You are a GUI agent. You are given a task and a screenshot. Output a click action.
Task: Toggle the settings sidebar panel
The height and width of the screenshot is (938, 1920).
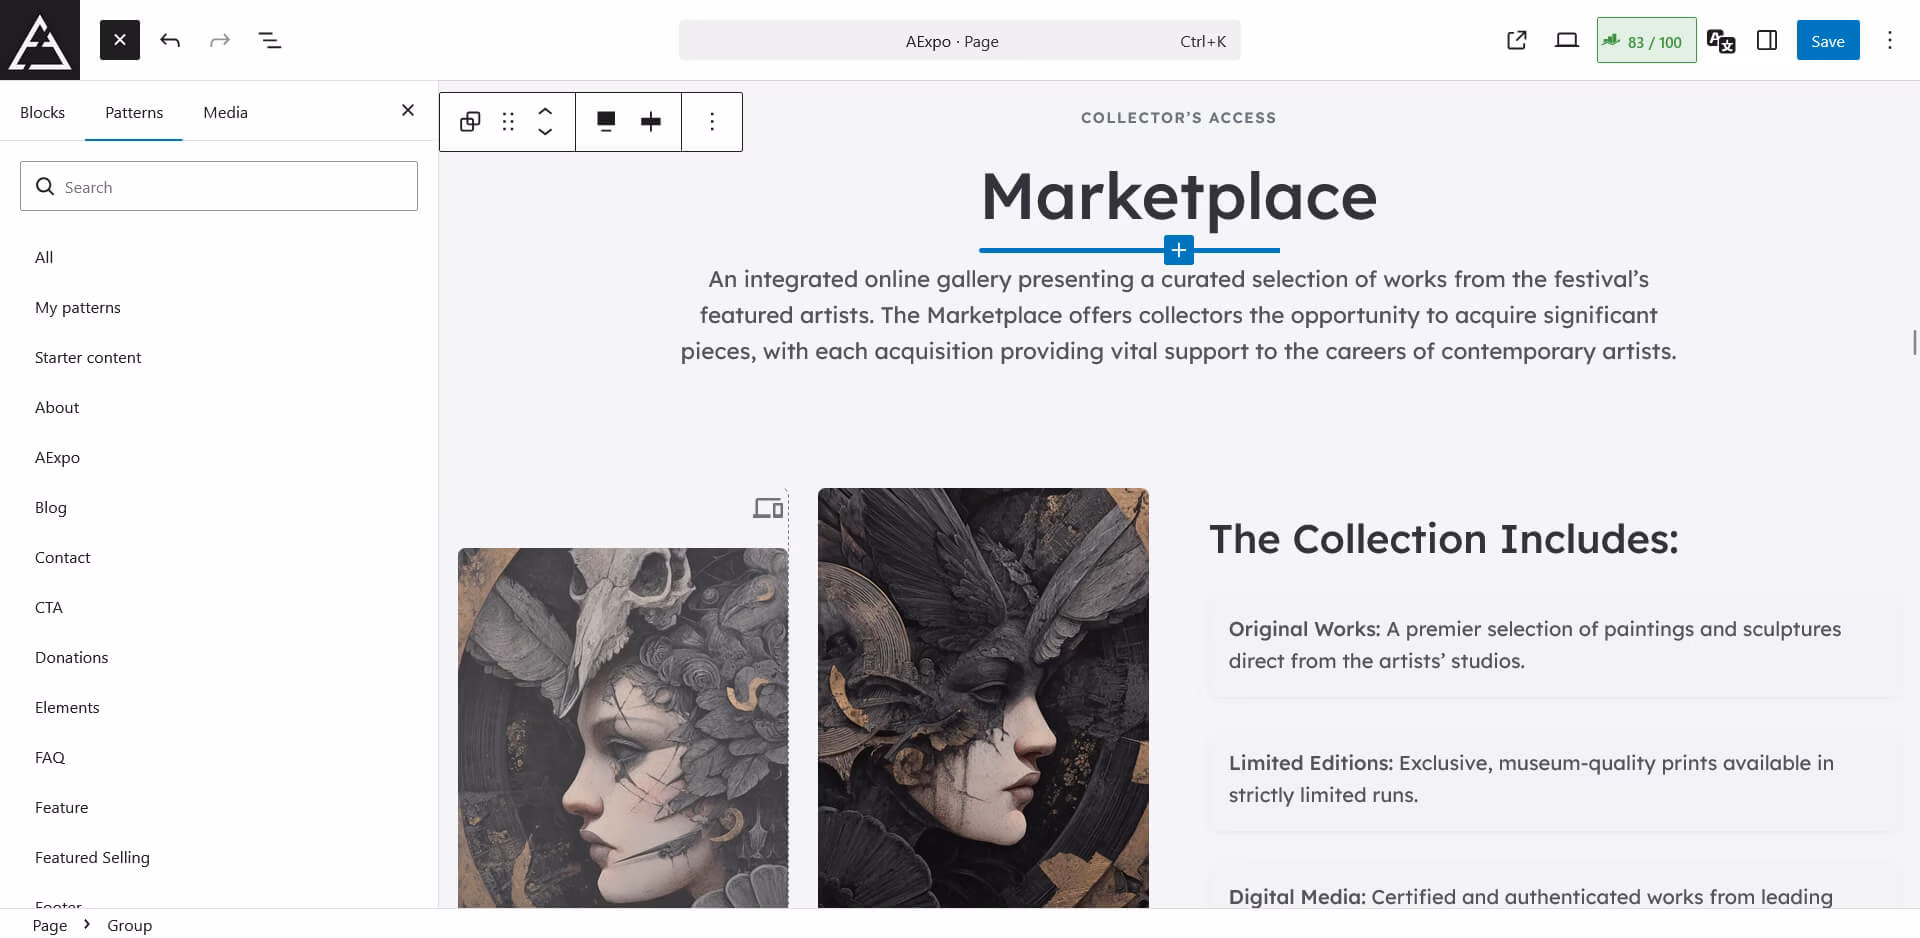click(1767, 40)
